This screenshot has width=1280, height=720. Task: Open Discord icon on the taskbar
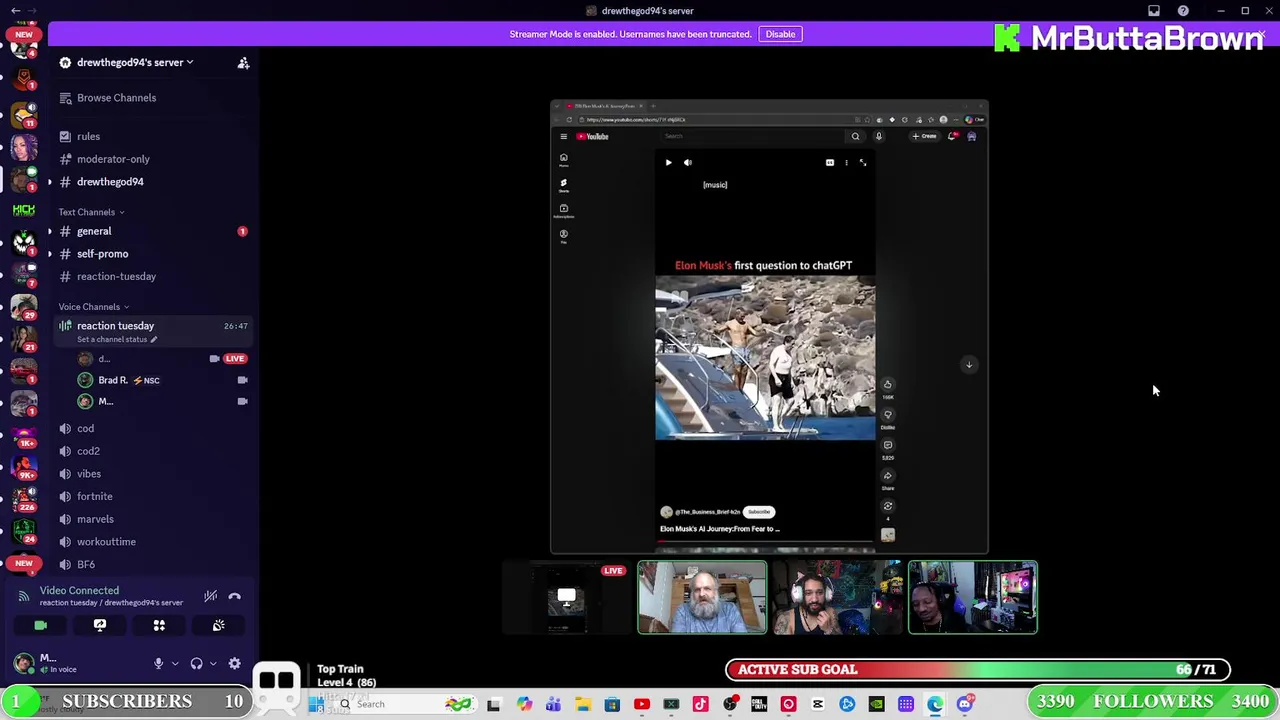[x=966, y=704]
